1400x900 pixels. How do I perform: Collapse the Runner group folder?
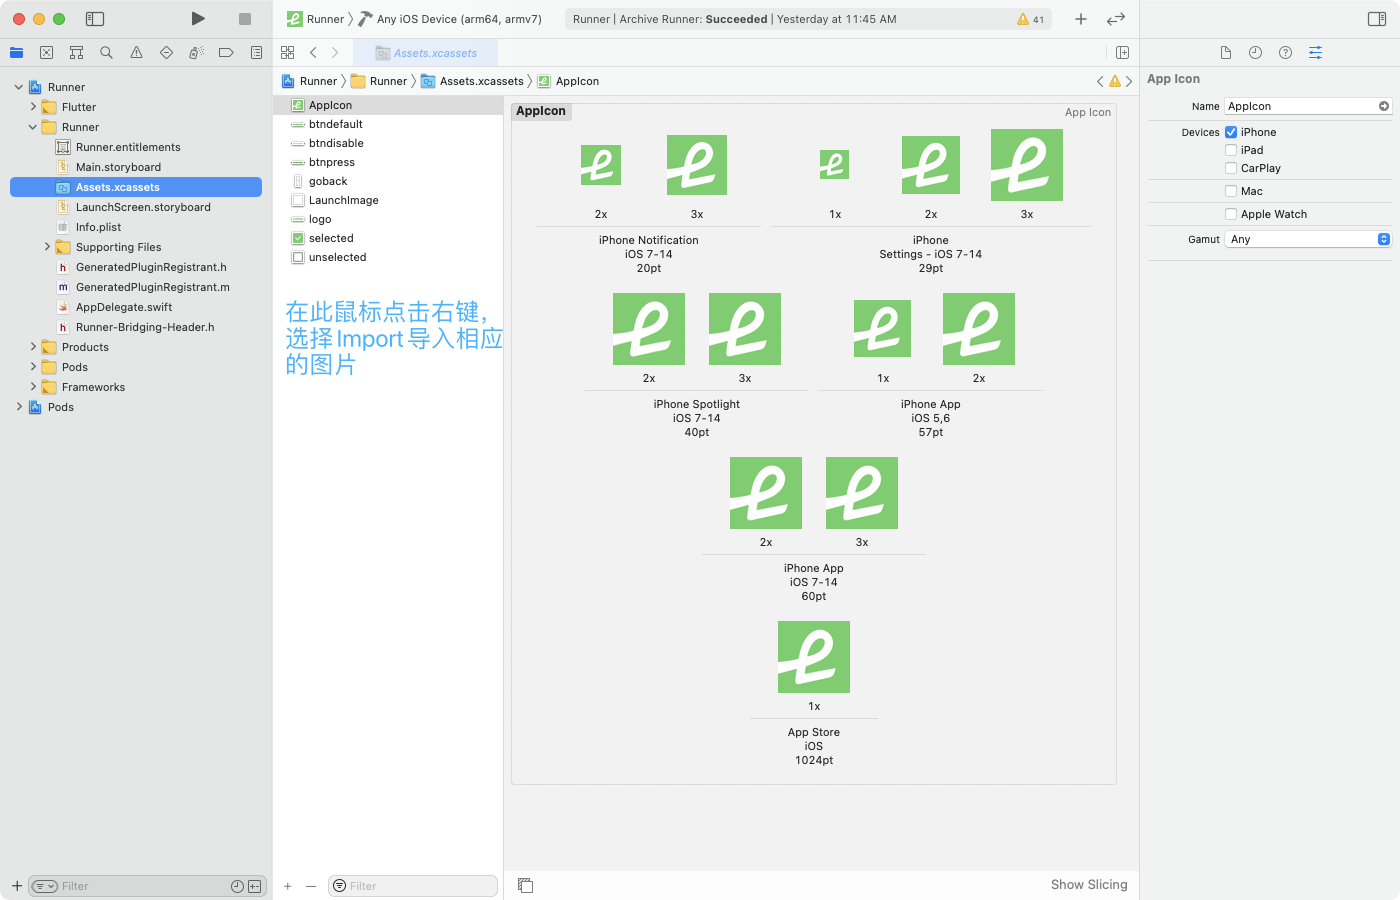33,127
